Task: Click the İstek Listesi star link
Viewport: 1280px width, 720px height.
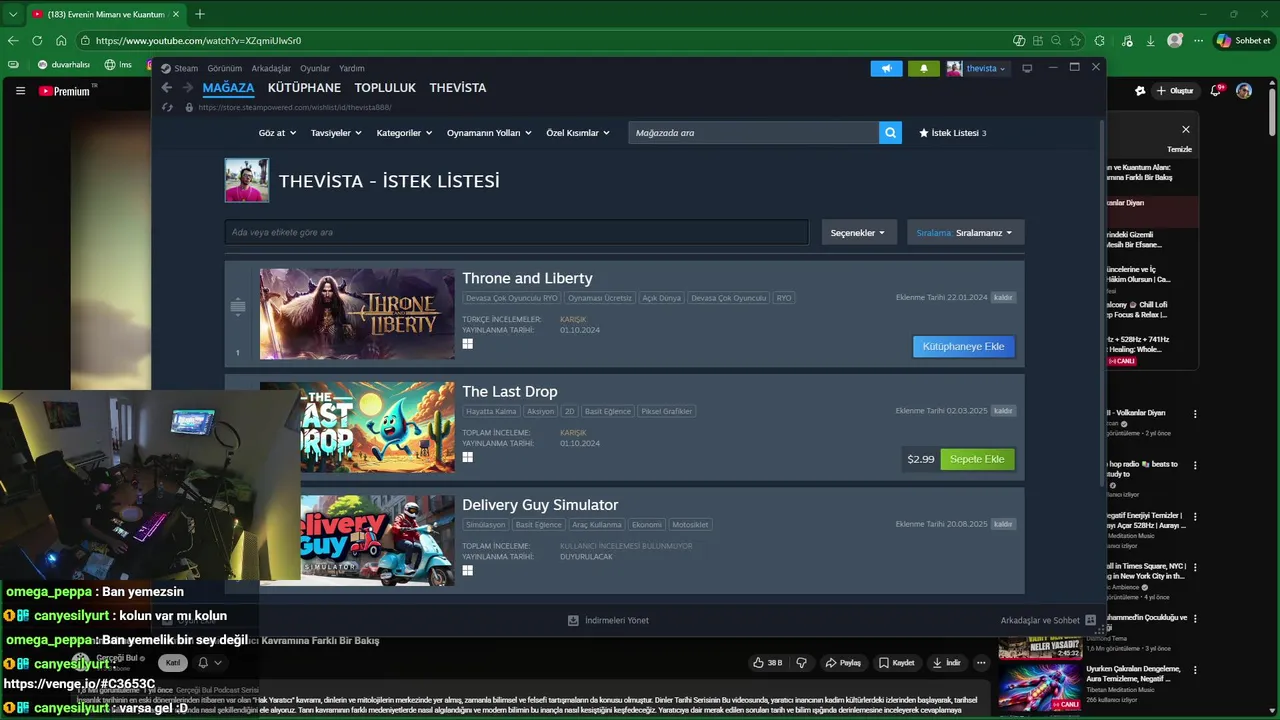Action: 952,133
